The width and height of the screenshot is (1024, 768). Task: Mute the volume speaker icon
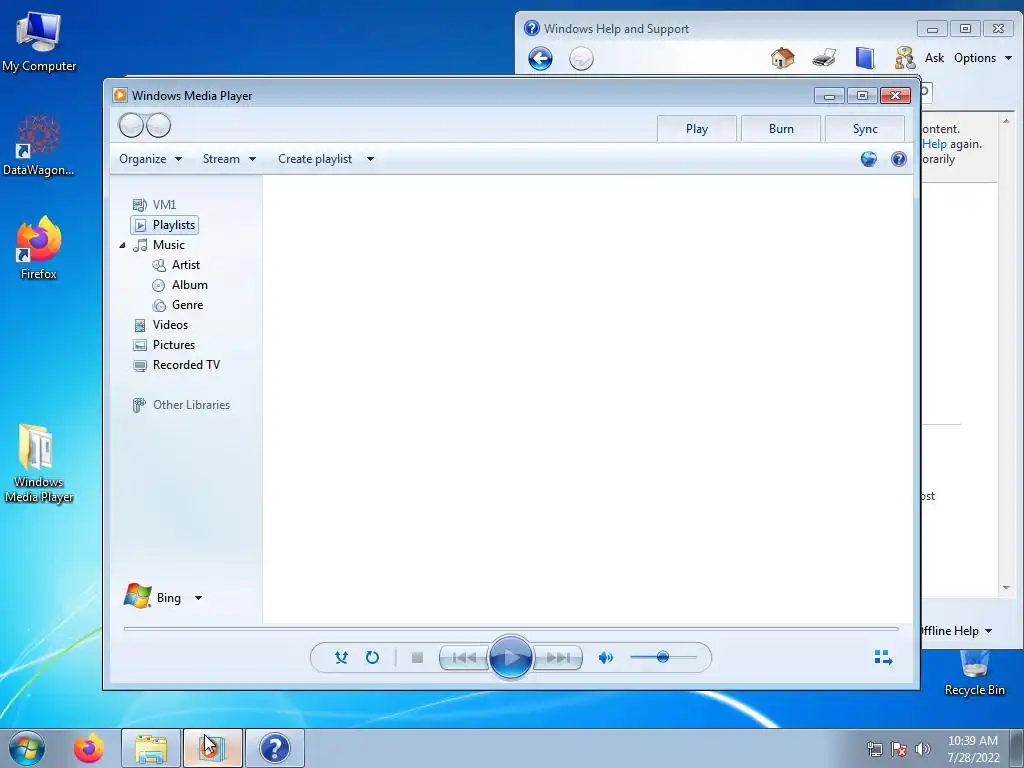click(x=605, y=658)
